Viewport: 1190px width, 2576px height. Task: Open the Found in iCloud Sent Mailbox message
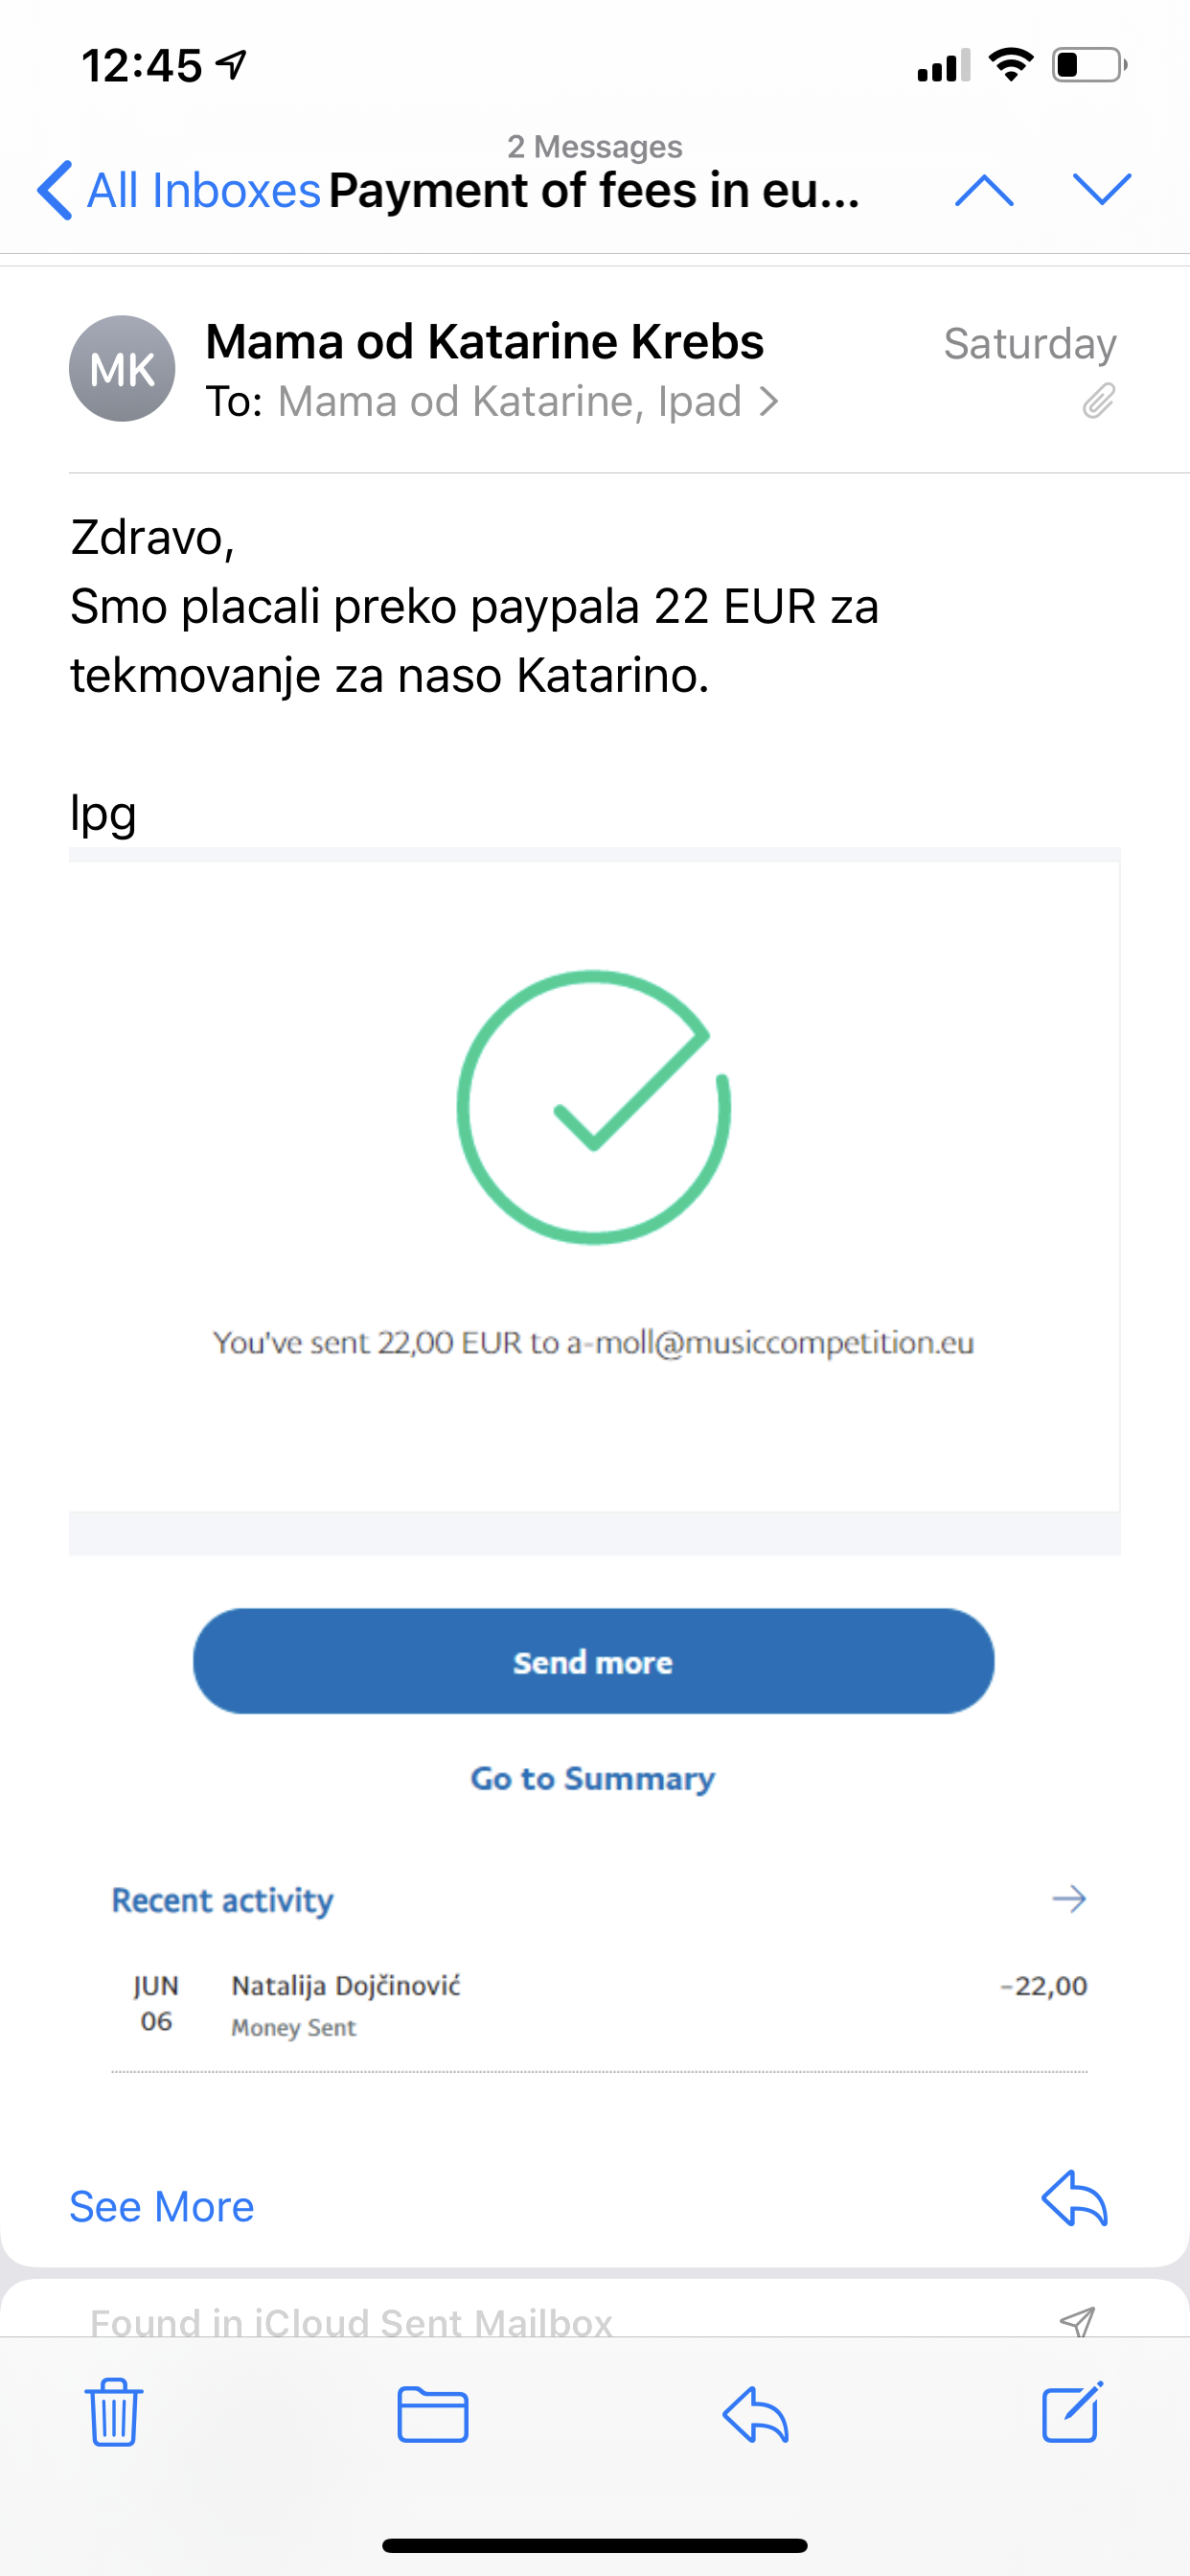[x=350, y=2320]
